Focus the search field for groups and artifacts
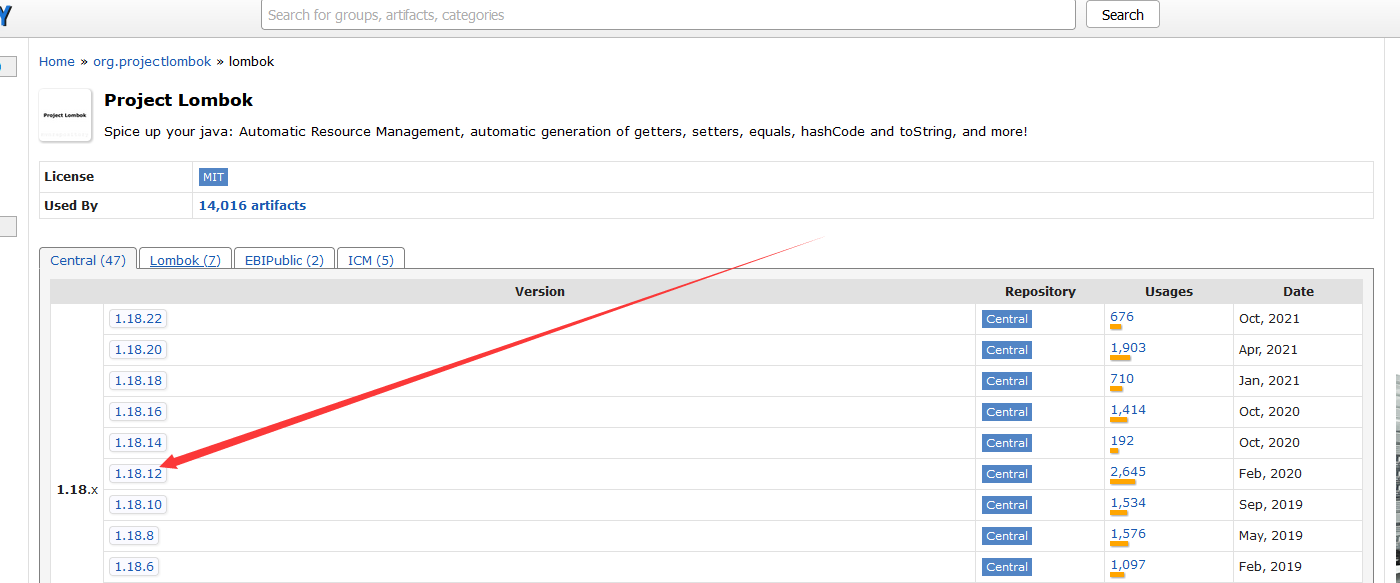1400x583 pixels. [x=668, y=15]
